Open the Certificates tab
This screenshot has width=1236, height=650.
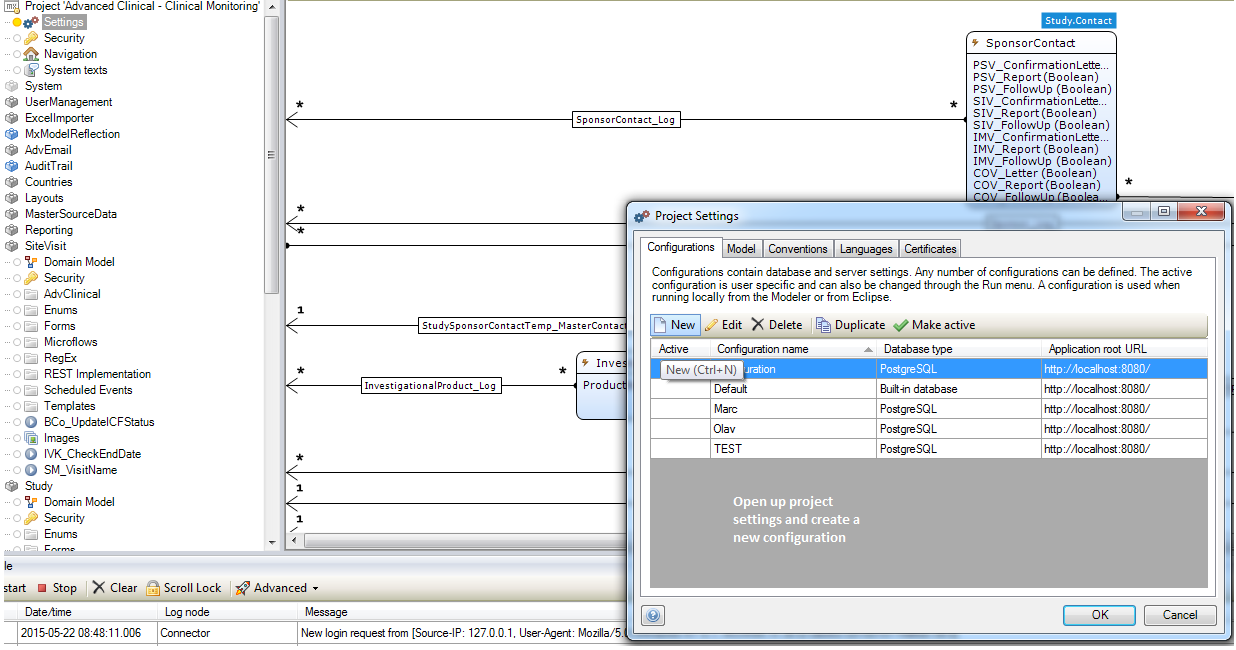930,249
